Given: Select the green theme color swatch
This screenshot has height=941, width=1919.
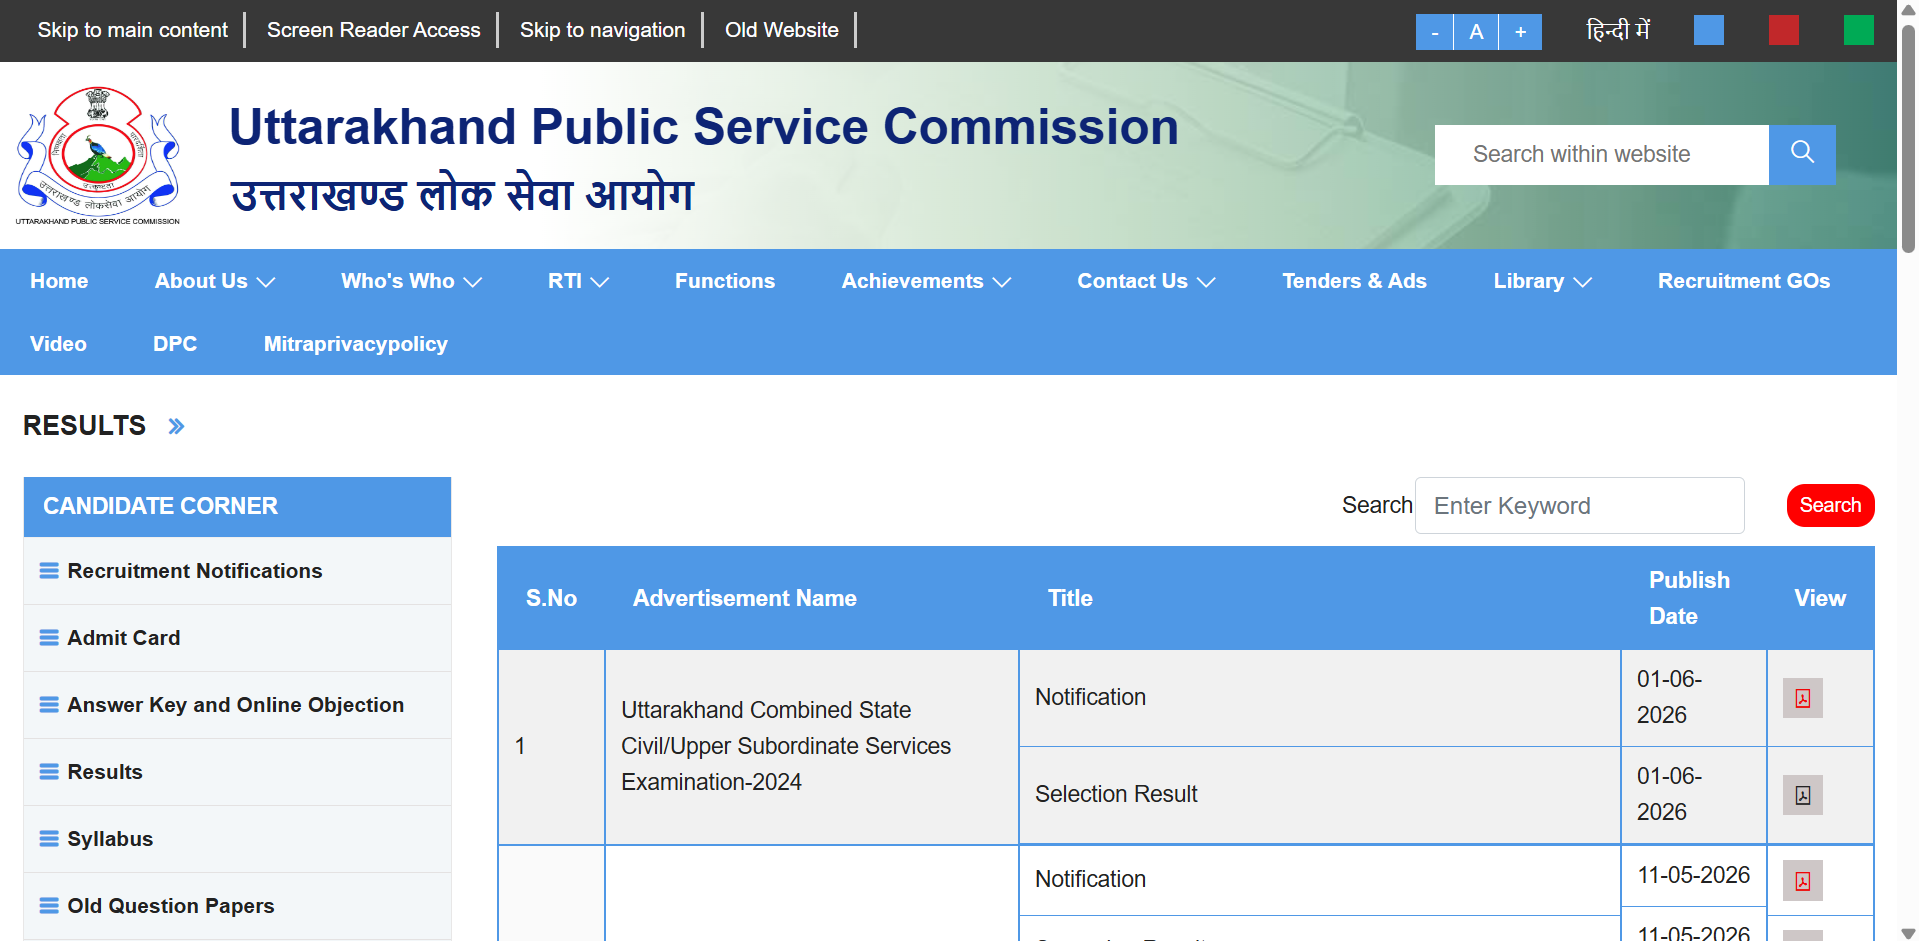Looking at the screenshot, I should pyautogui.click(x=1859, y=30).
